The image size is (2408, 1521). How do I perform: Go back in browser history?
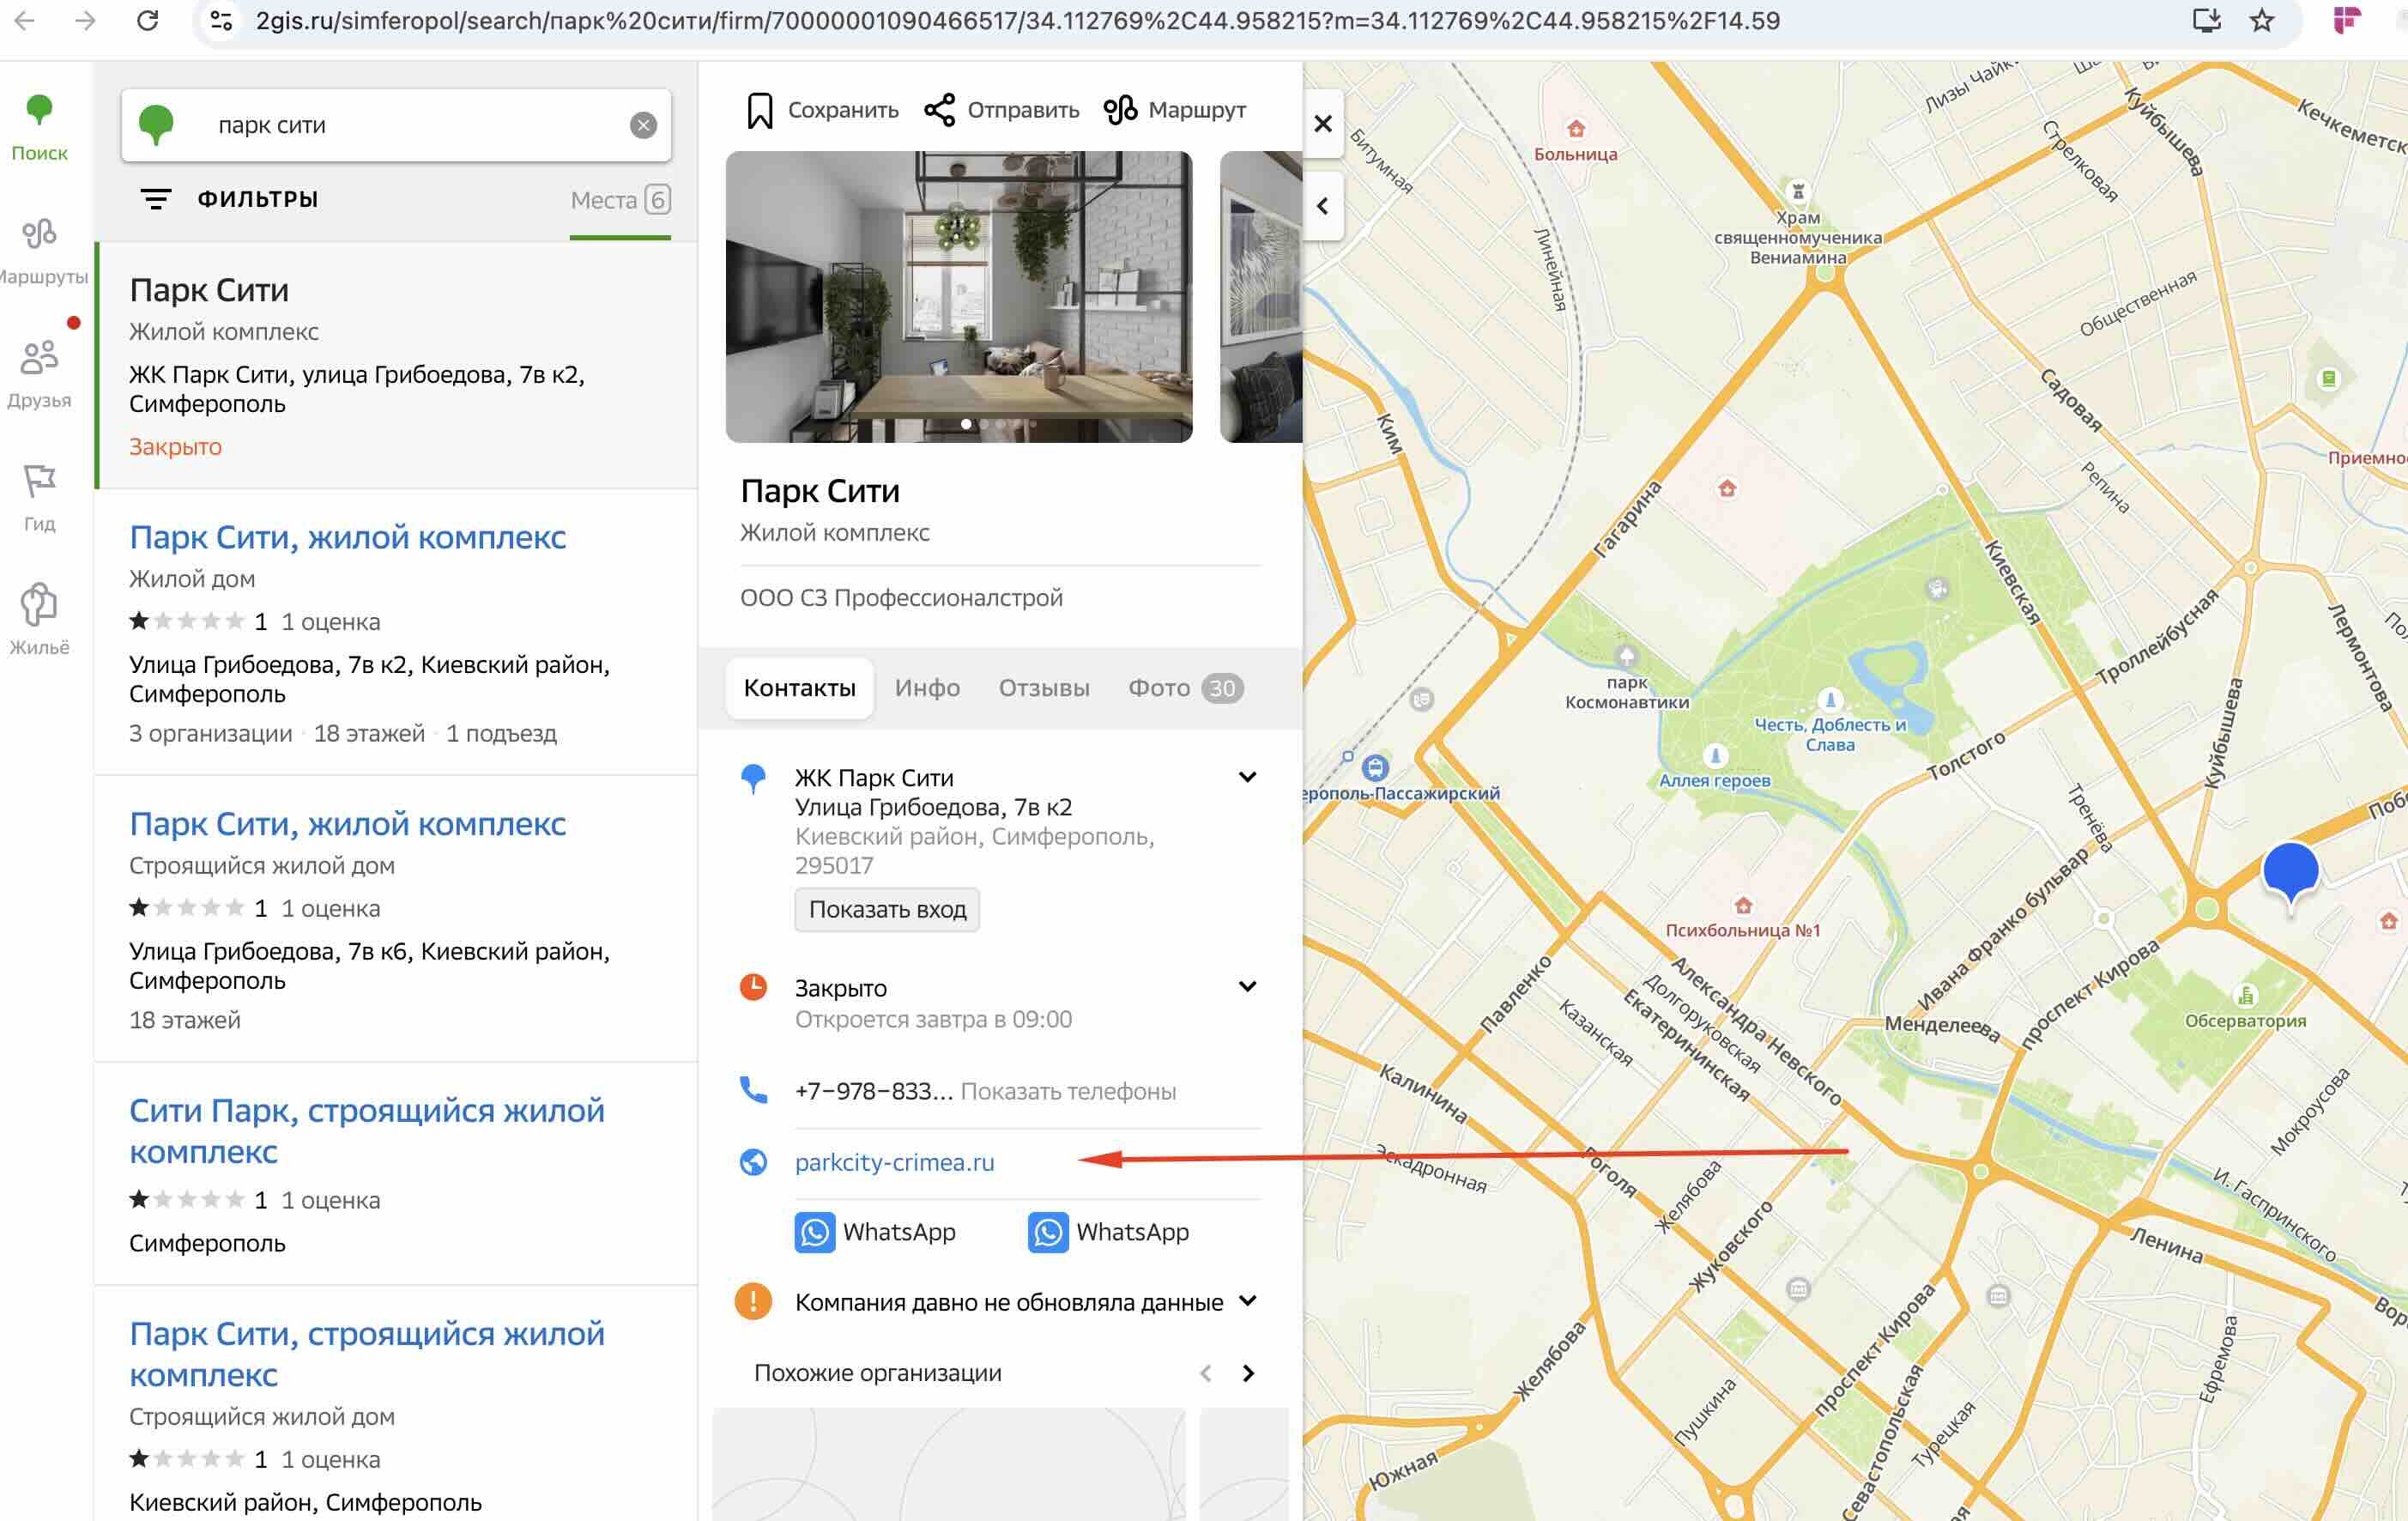click(x=26, y=20)
